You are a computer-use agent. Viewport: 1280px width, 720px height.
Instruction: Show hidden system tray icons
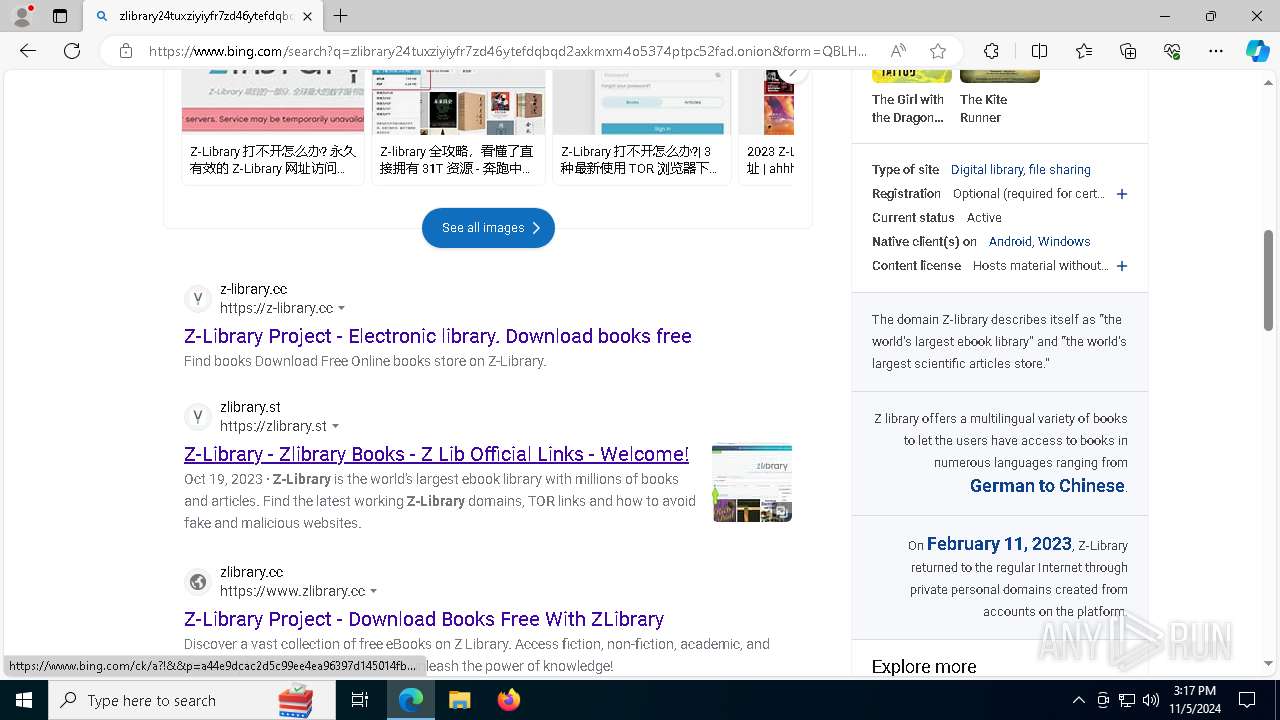click(x=1078, y=700)
